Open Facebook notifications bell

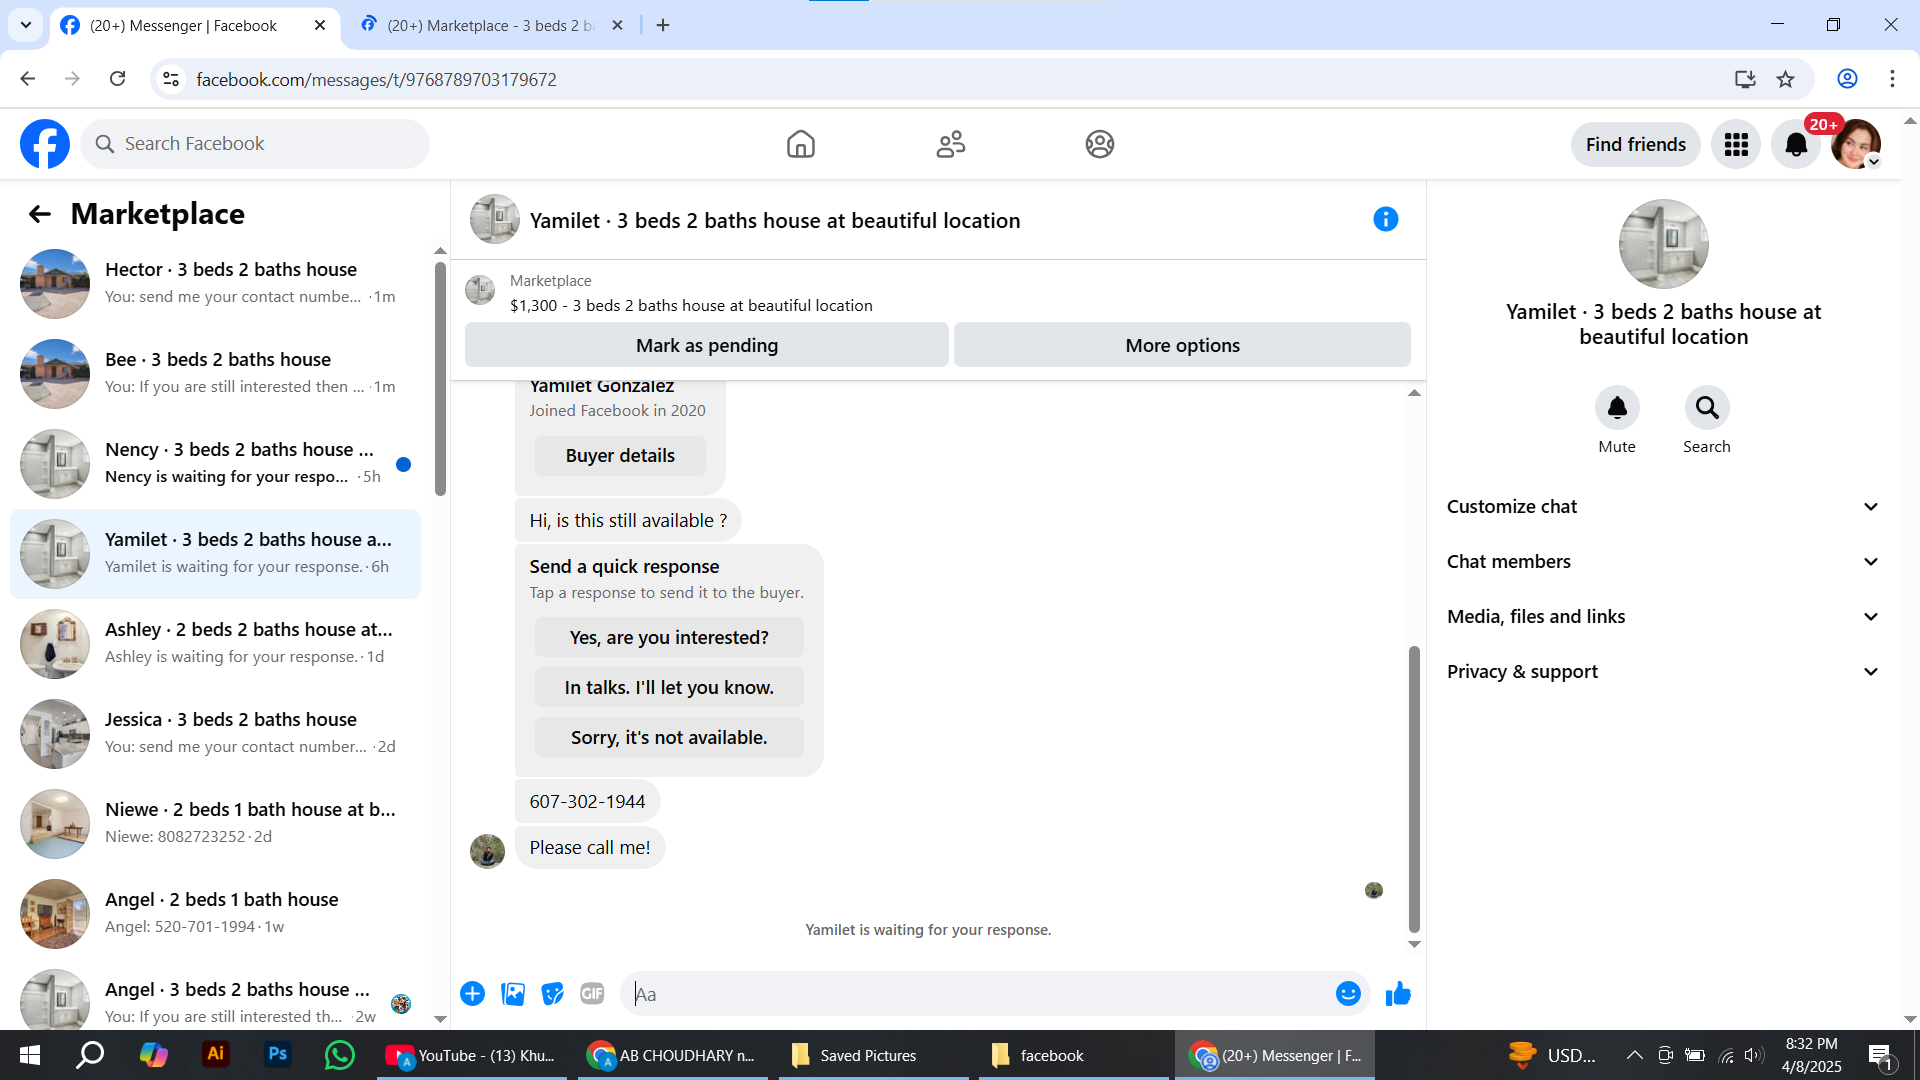click(x=1796, y=145)
